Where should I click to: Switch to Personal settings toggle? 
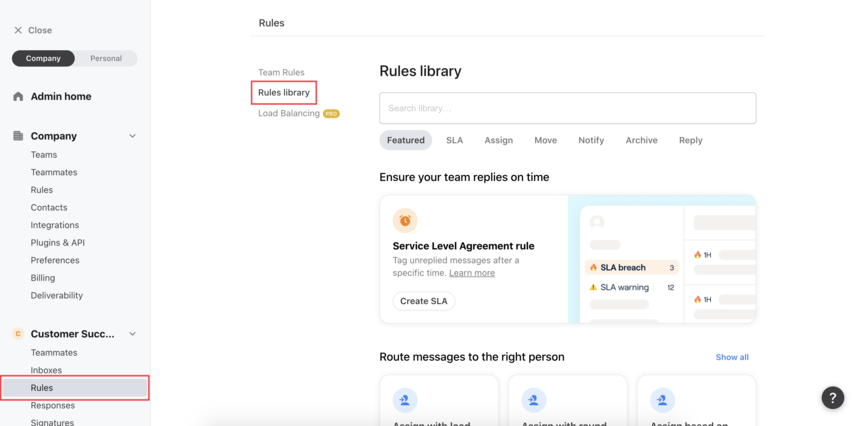(x=106, y=59)
